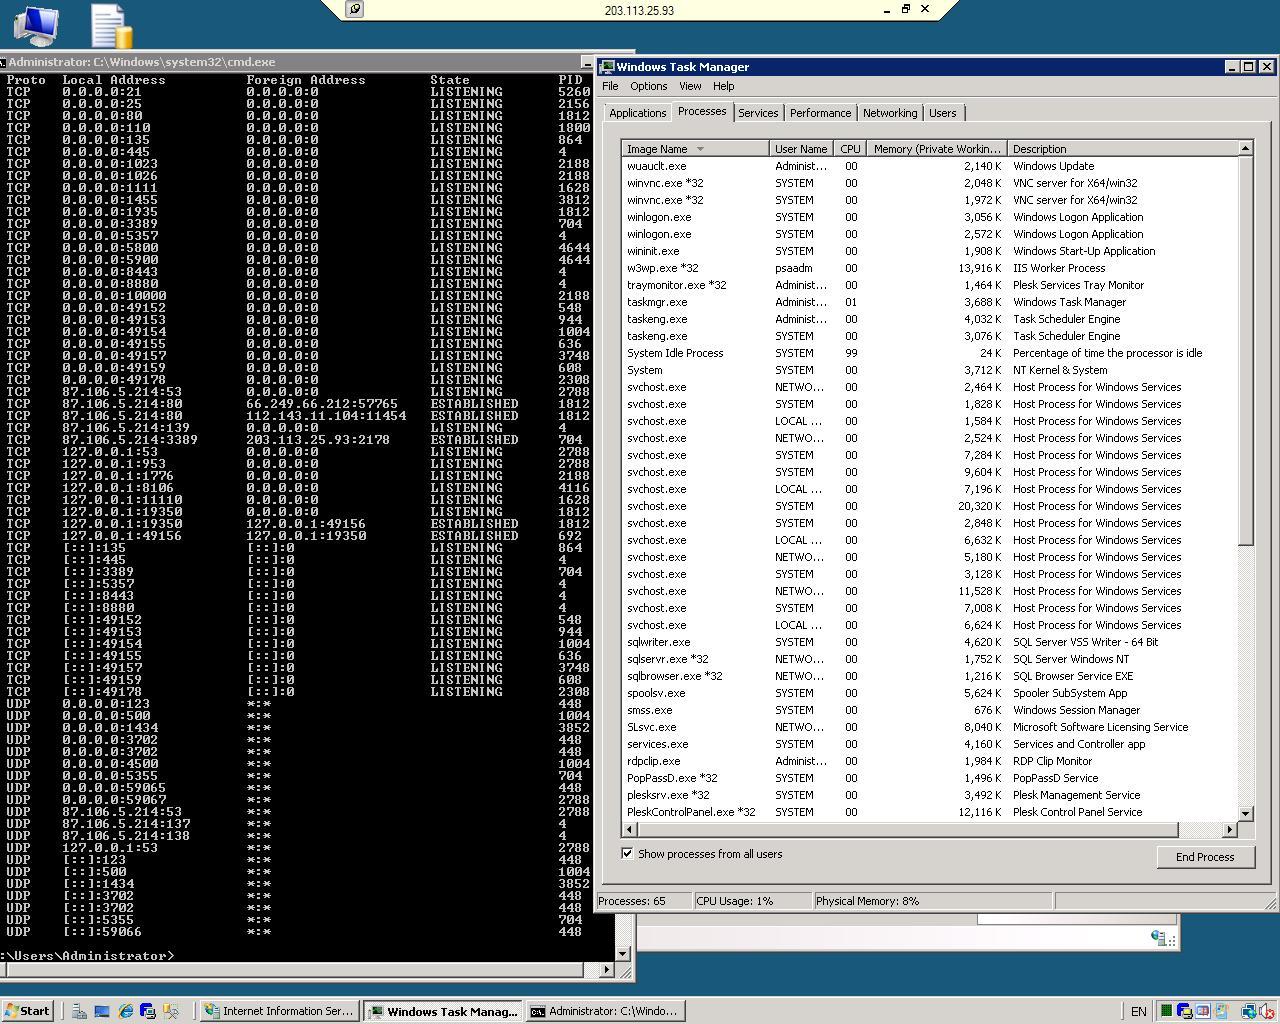The width and height of the screenshot is (1280, 1024).
Task: Select the System Idle Process row
Action: point(929,353)
